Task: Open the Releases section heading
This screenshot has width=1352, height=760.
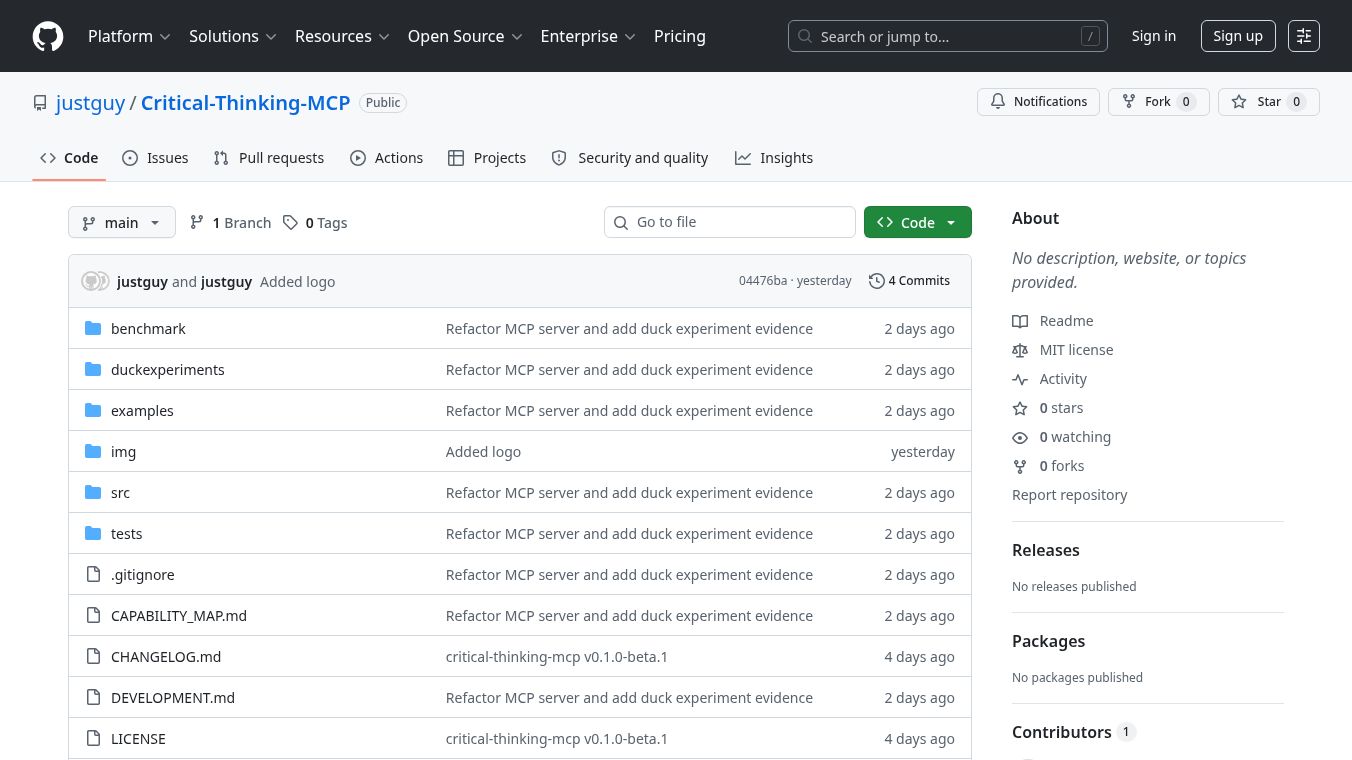Action: tap(1046, 550)
